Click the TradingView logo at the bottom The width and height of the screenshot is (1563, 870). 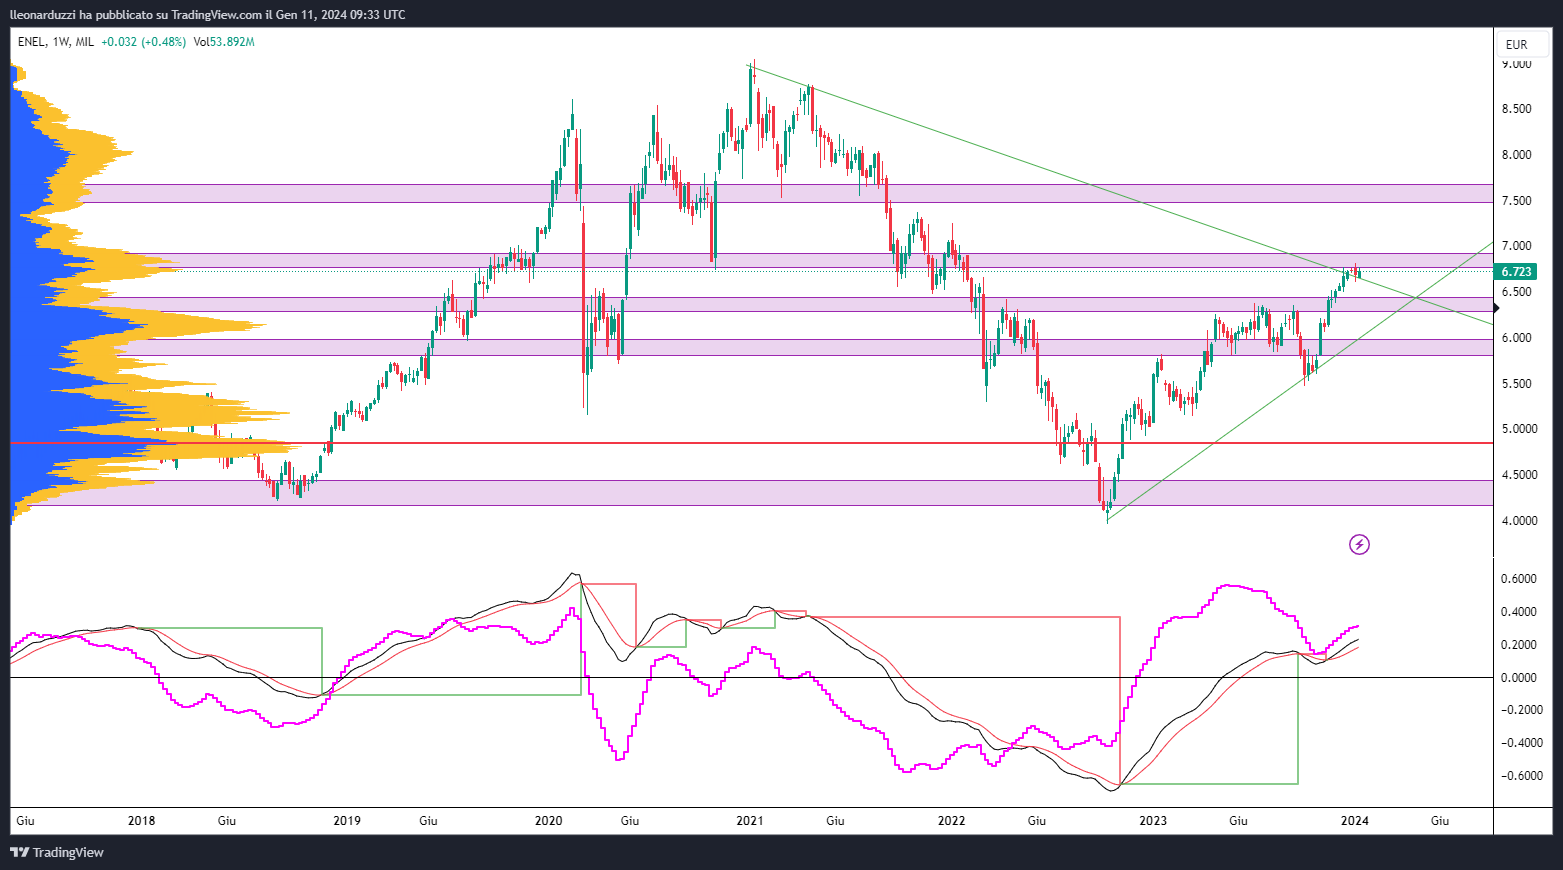click(57, 852)
